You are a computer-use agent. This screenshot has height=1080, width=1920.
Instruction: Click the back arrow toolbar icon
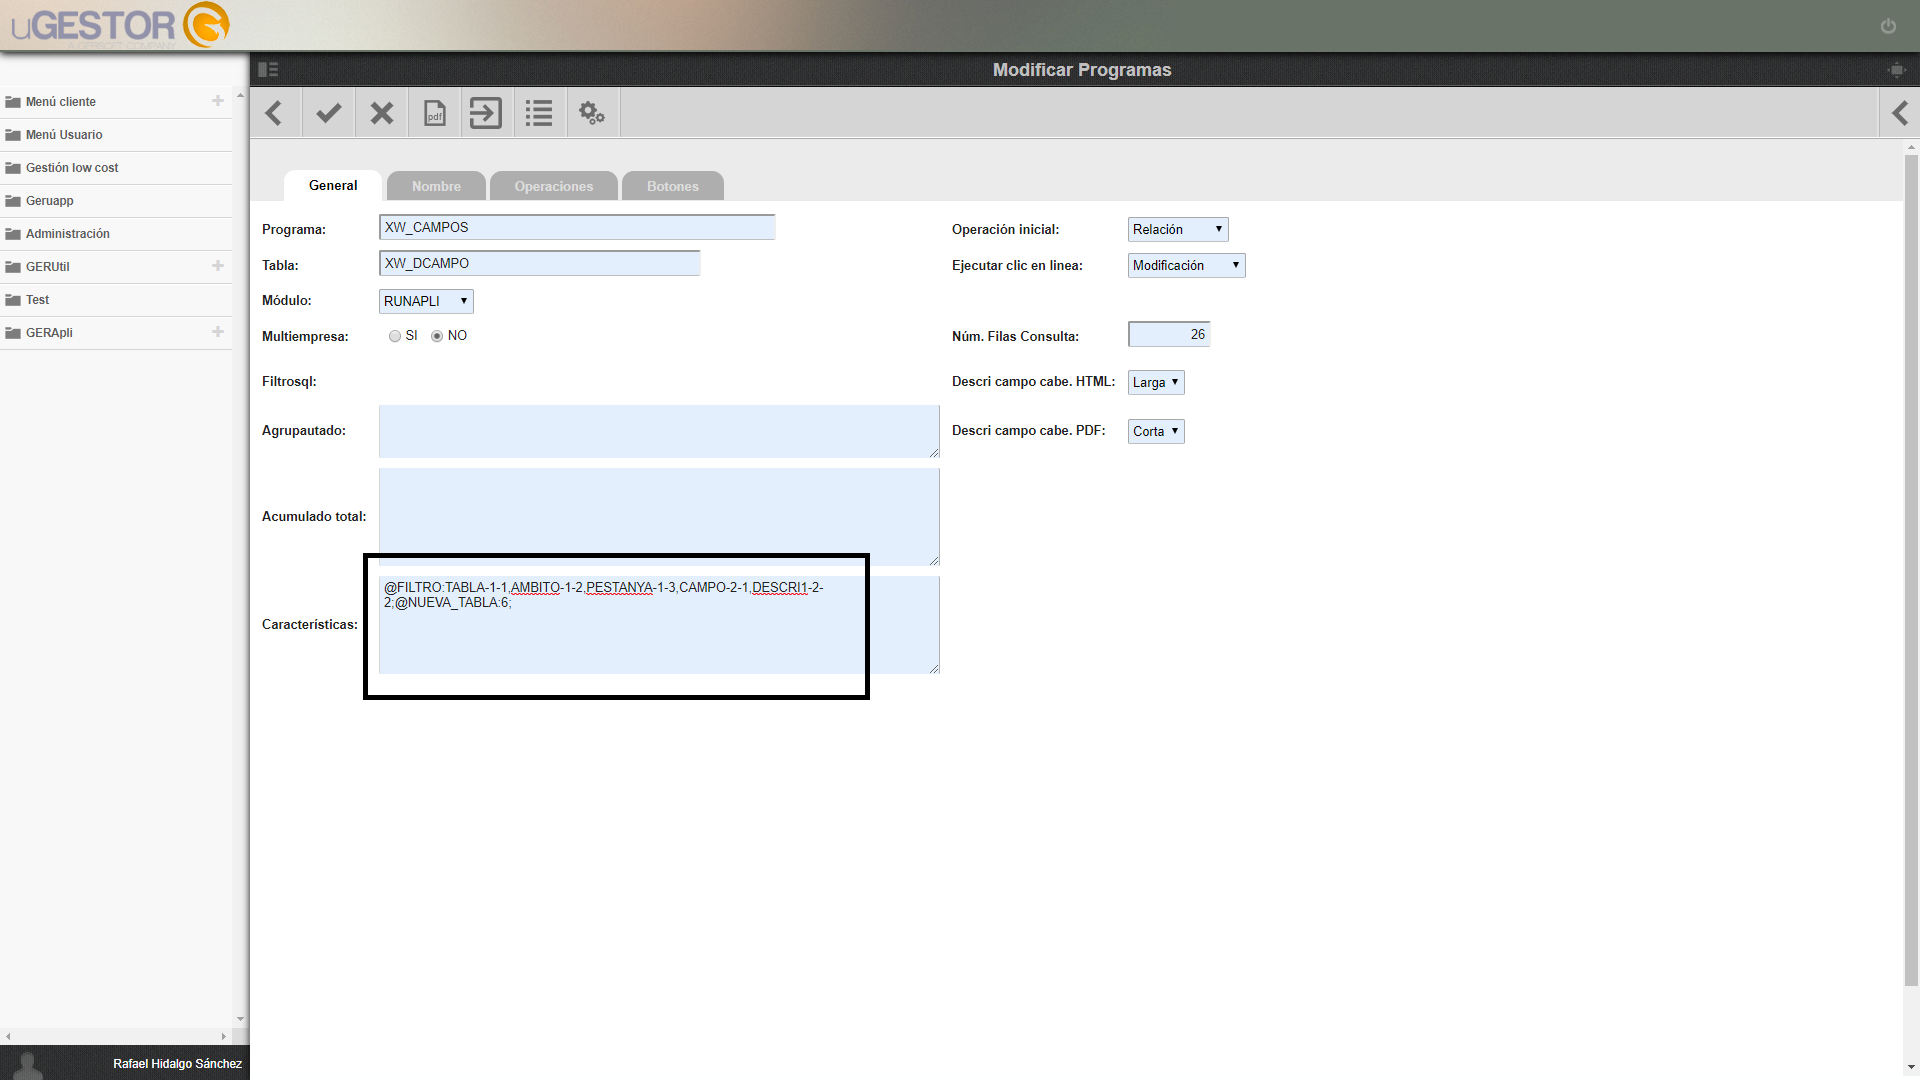click(274, 113)
